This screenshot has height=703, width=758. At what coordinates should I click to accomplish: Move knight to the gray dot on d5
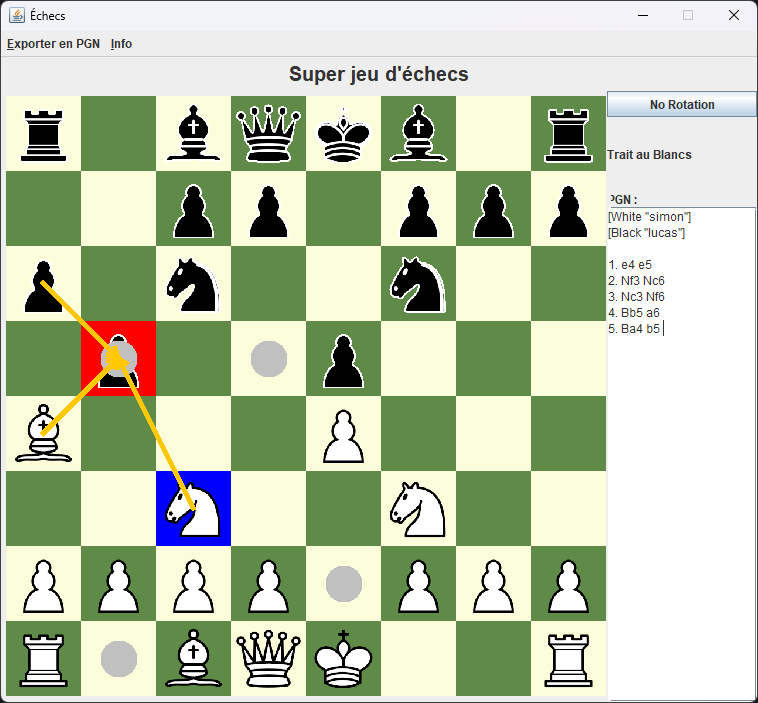(268, 359)
